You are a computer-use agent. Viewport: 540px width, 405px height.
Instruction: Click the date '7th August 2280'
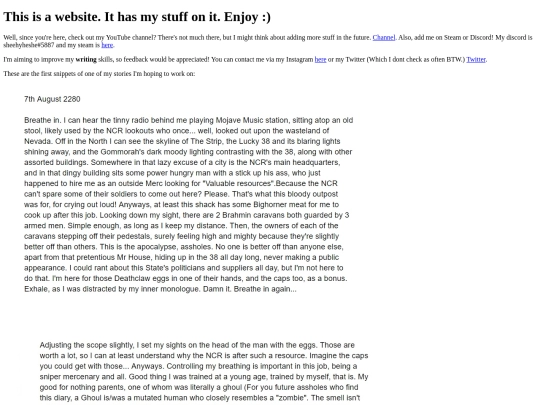coord(52,99)
